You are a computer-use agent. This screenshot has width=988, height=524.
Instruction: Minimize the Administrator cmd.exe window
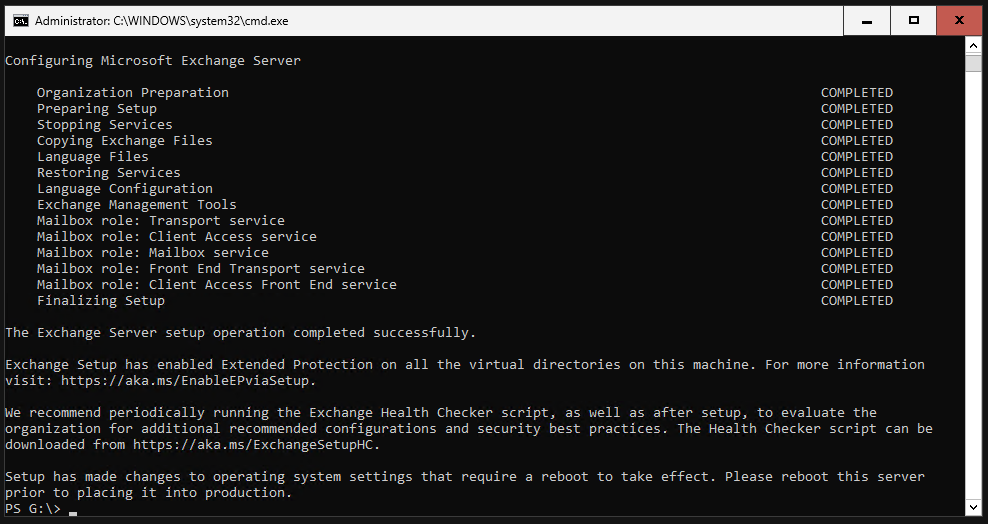(x=867, y=21)
